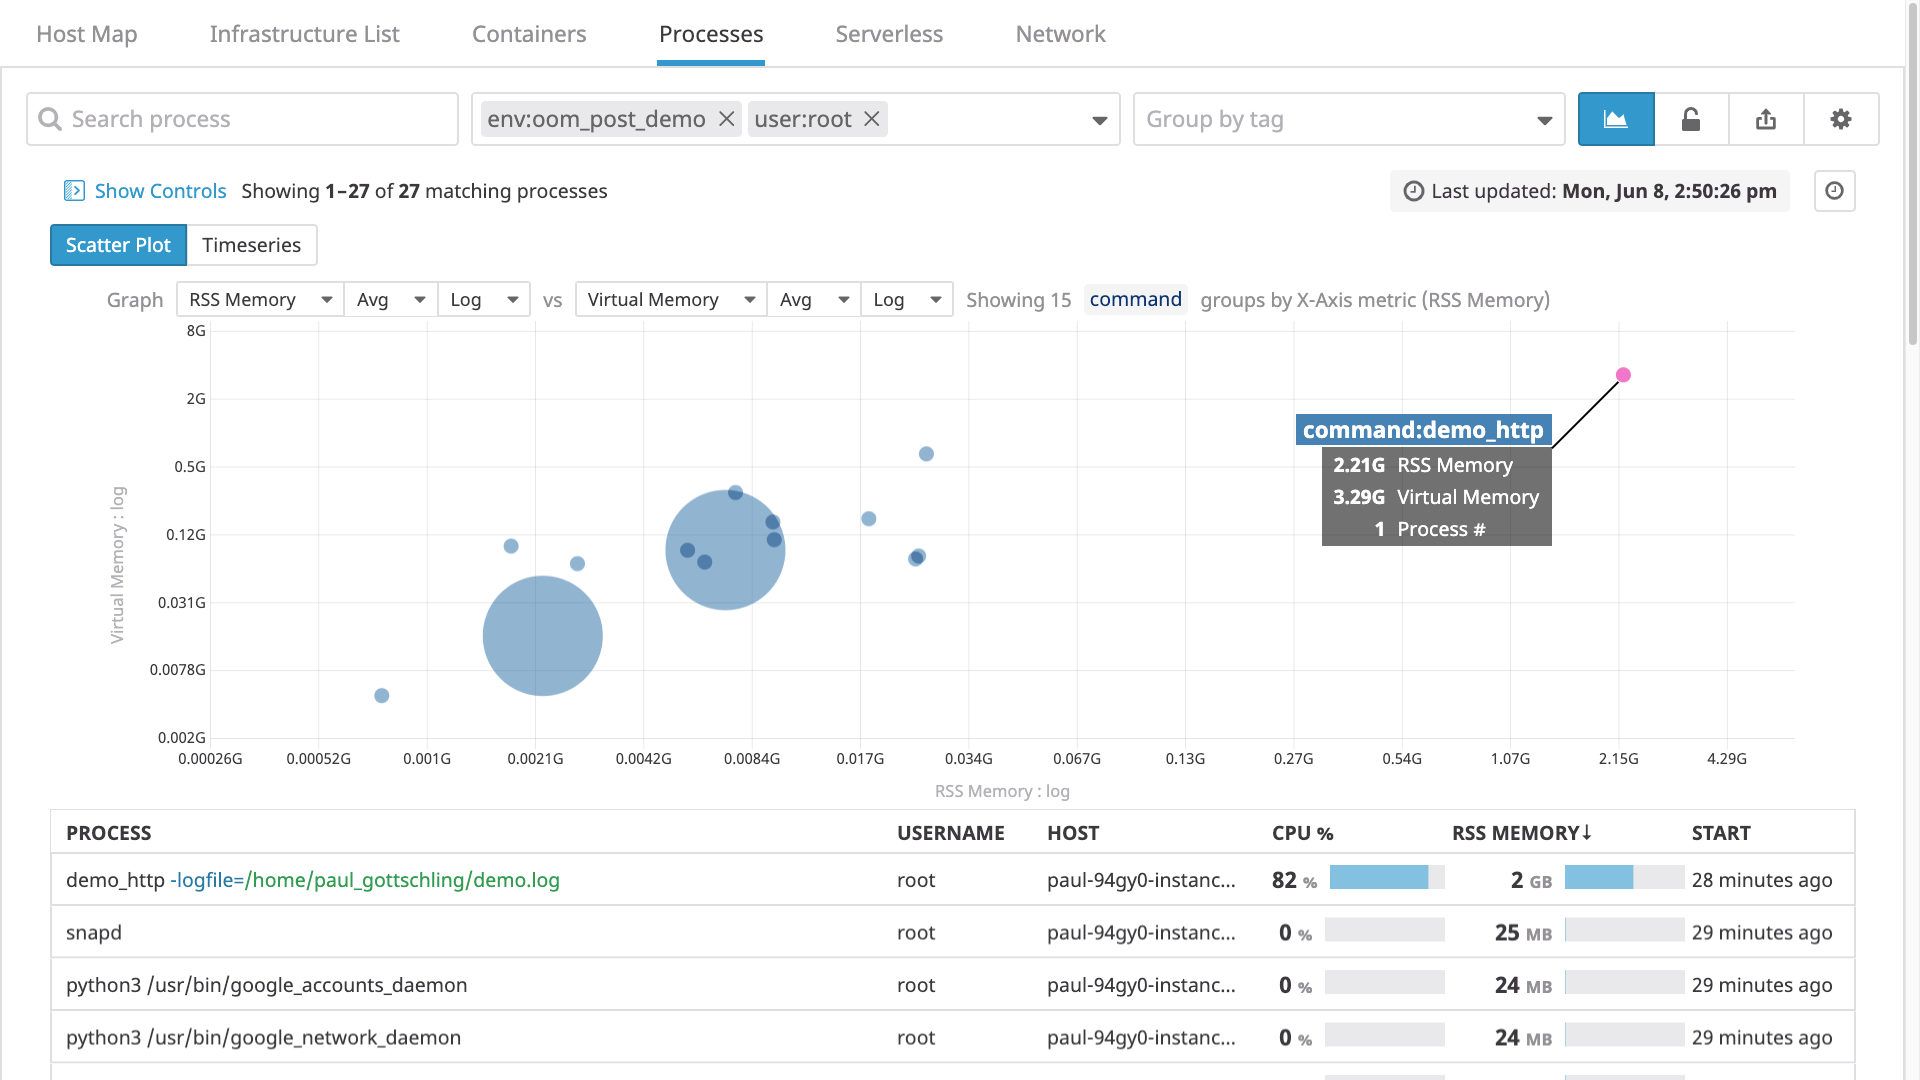Open the demo.log logfile link

367,881
